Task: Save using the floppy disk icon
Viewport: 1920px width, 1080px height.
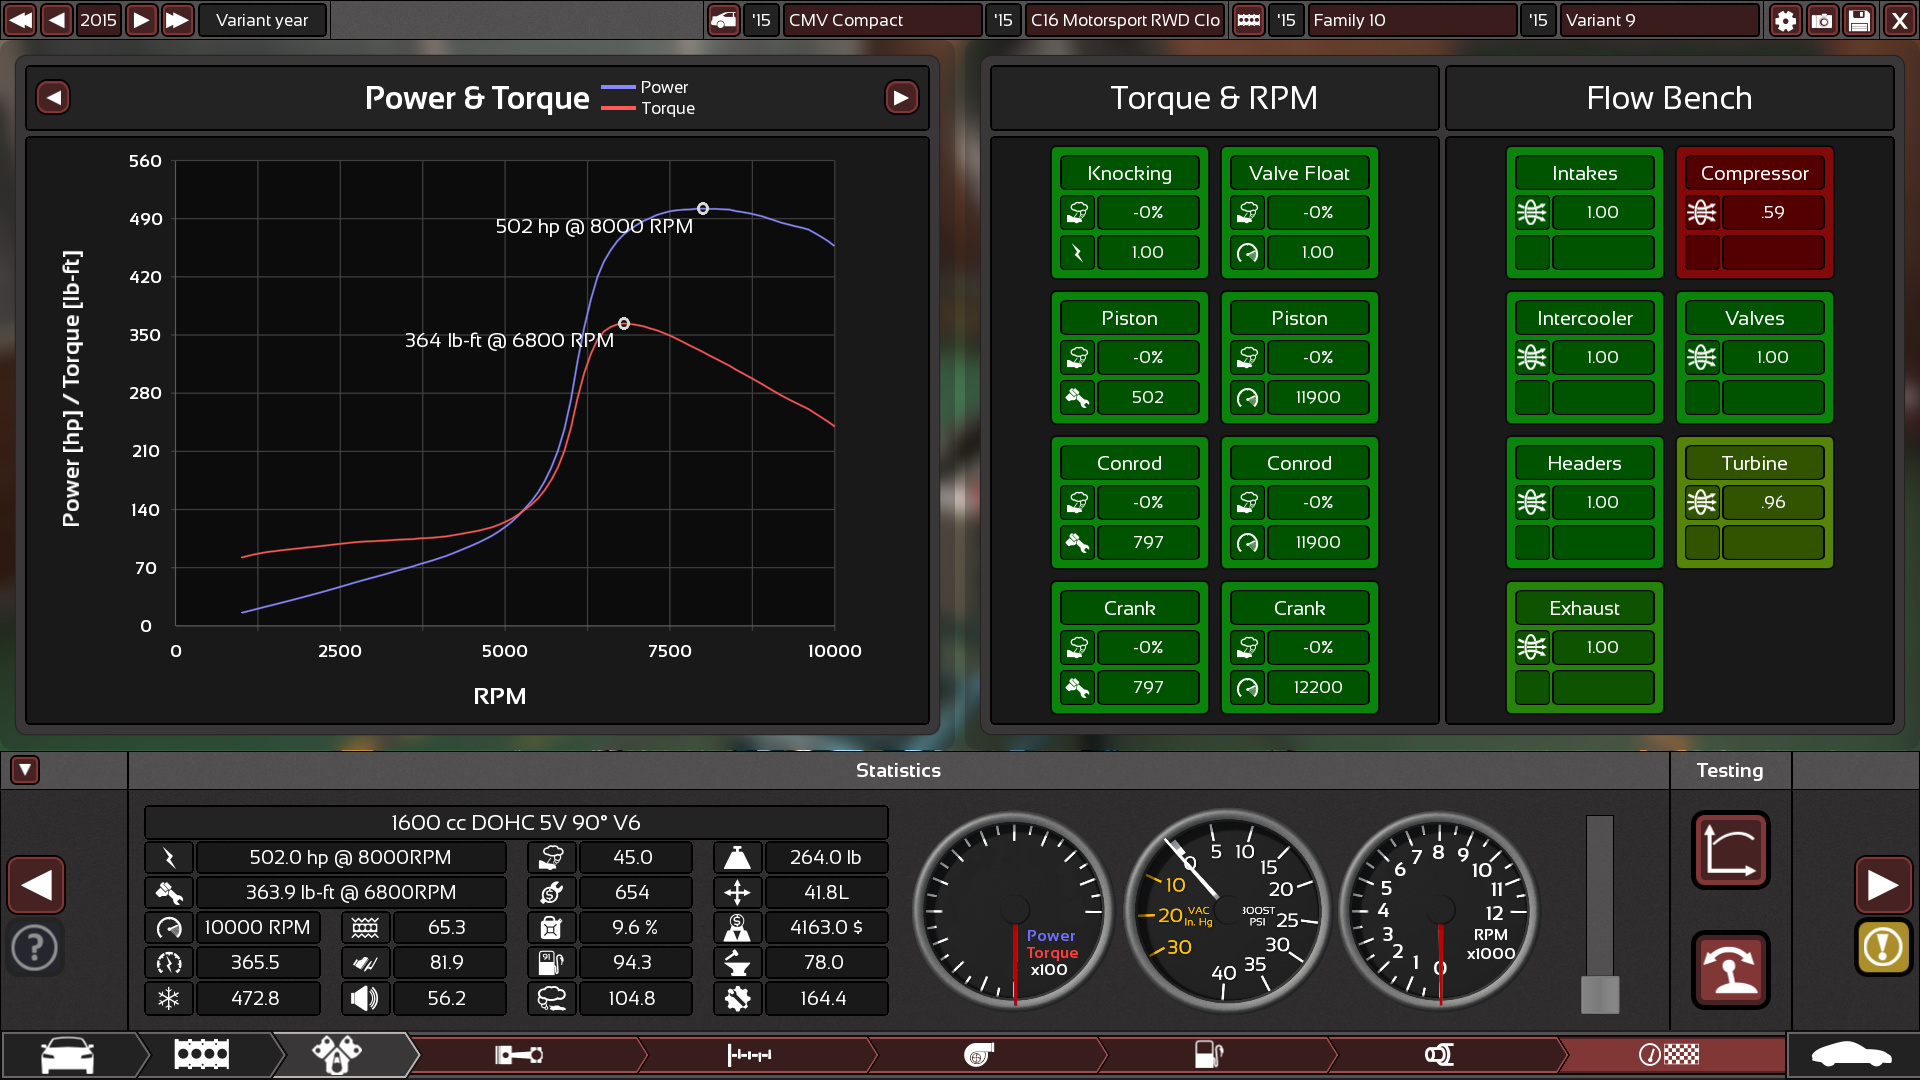Action: pyautogui.click(x=1859, y=20)
